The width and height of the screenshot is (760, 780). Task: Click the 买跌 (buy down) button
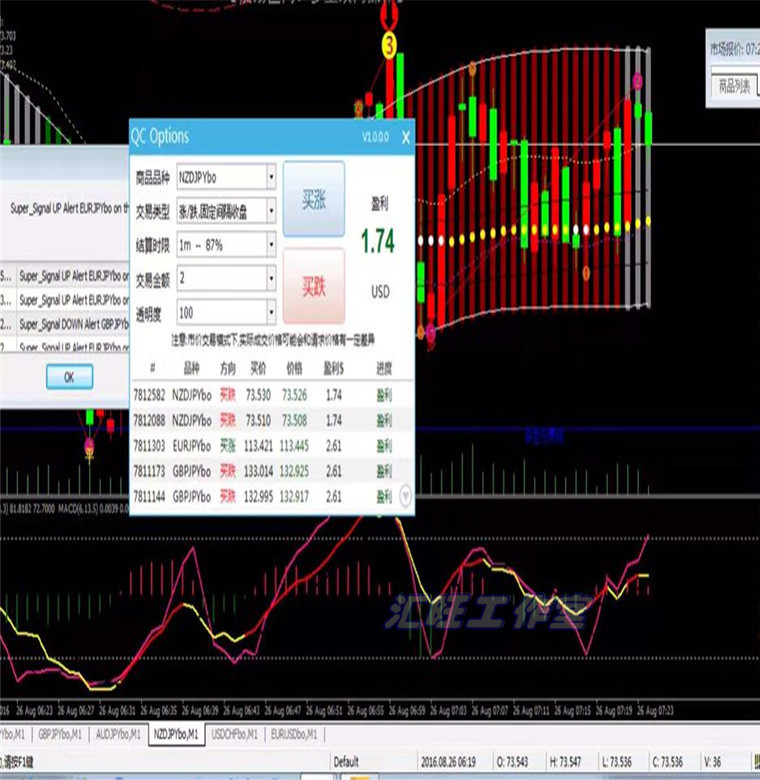point(313,286)
